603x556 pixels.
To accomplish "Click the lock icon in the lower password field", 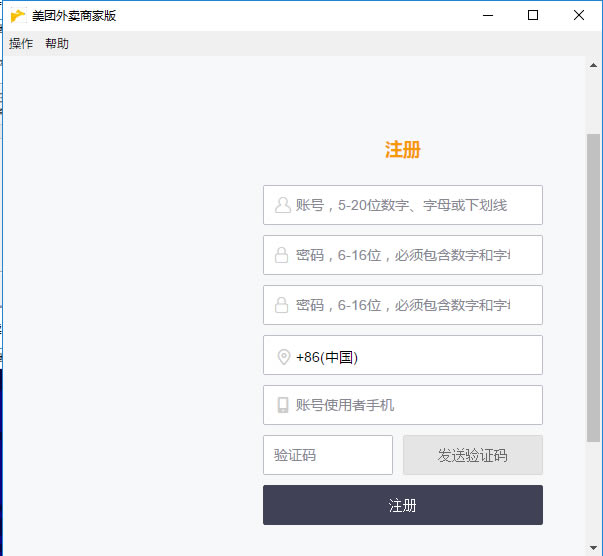I will [x=282, y=305].
